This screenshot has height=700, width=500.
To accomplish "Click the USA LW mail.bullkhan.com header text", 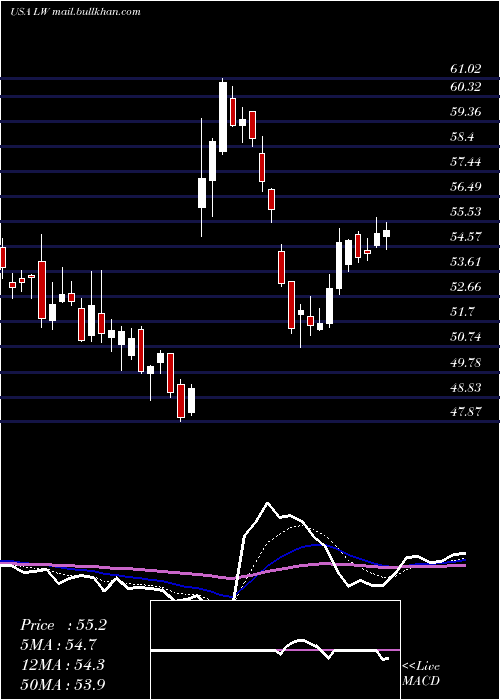I will (75, 12).
